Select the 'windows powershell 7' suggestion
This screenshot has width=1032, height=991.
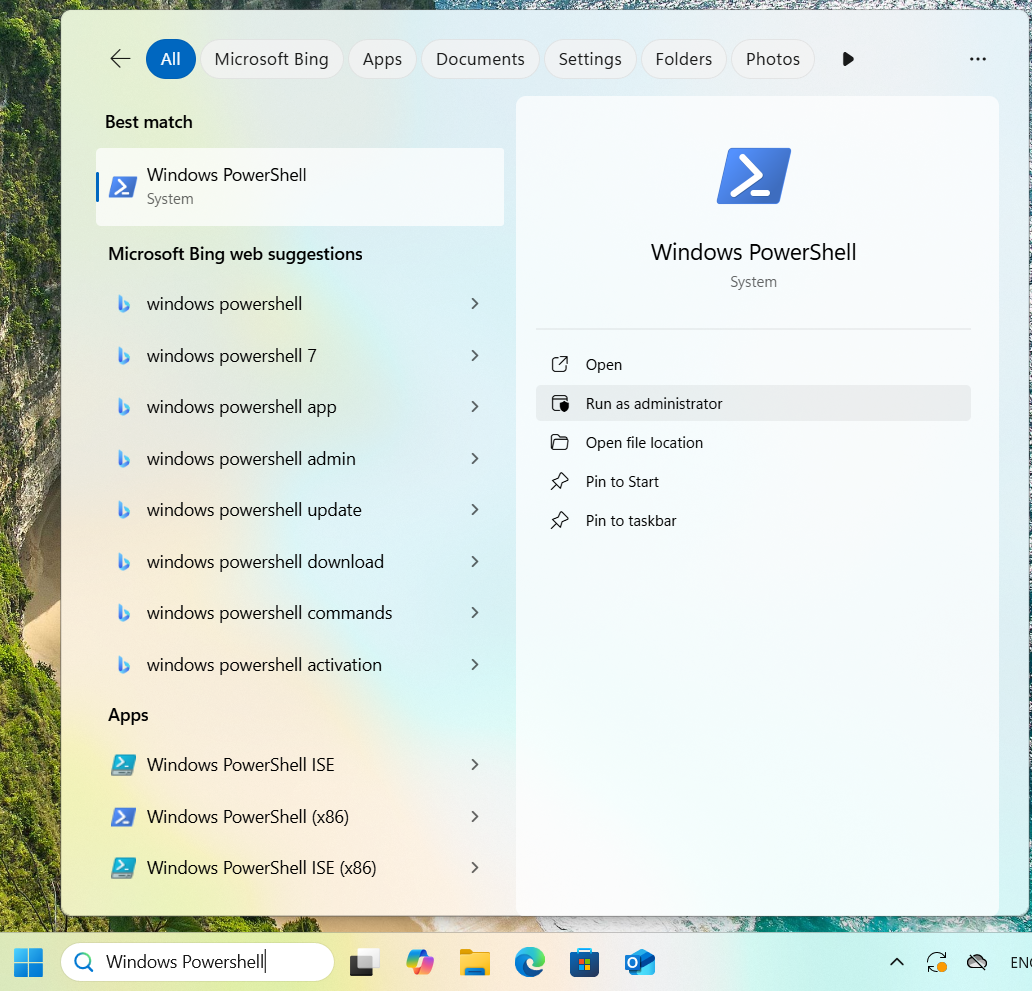[300, 355]
